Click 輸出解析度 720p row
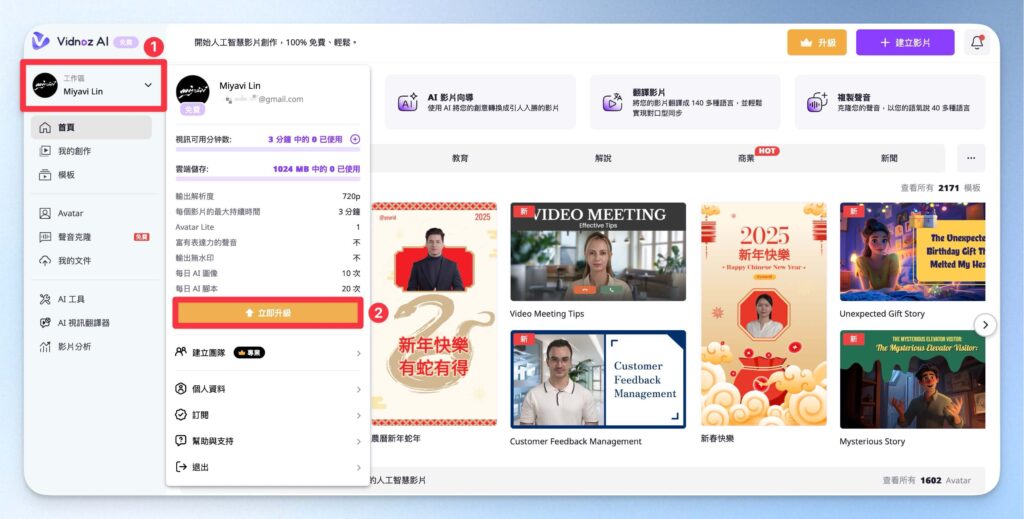 tap(268, 196)
